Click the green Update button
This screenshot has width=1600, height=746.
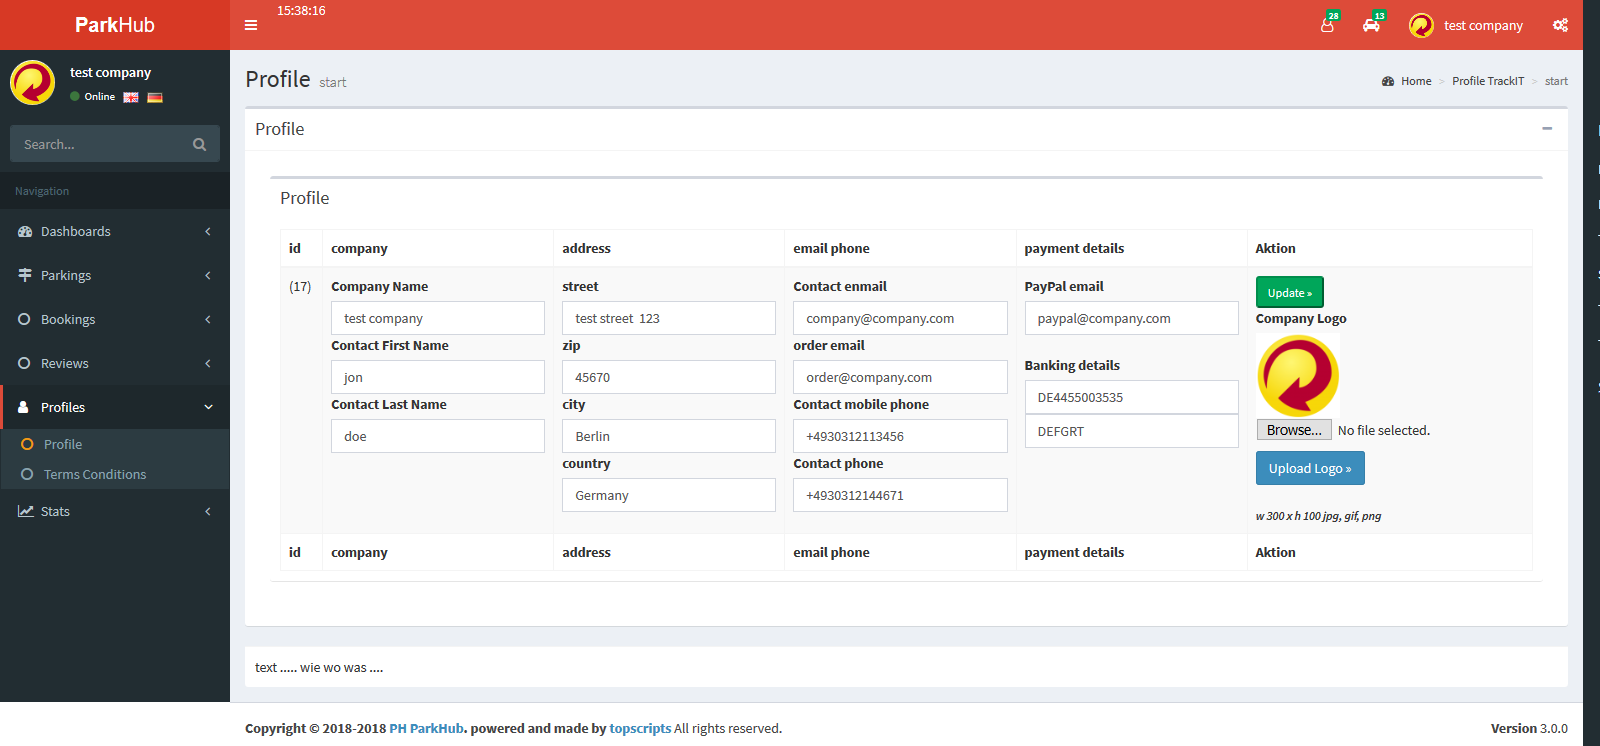[x=1289, y=292]
